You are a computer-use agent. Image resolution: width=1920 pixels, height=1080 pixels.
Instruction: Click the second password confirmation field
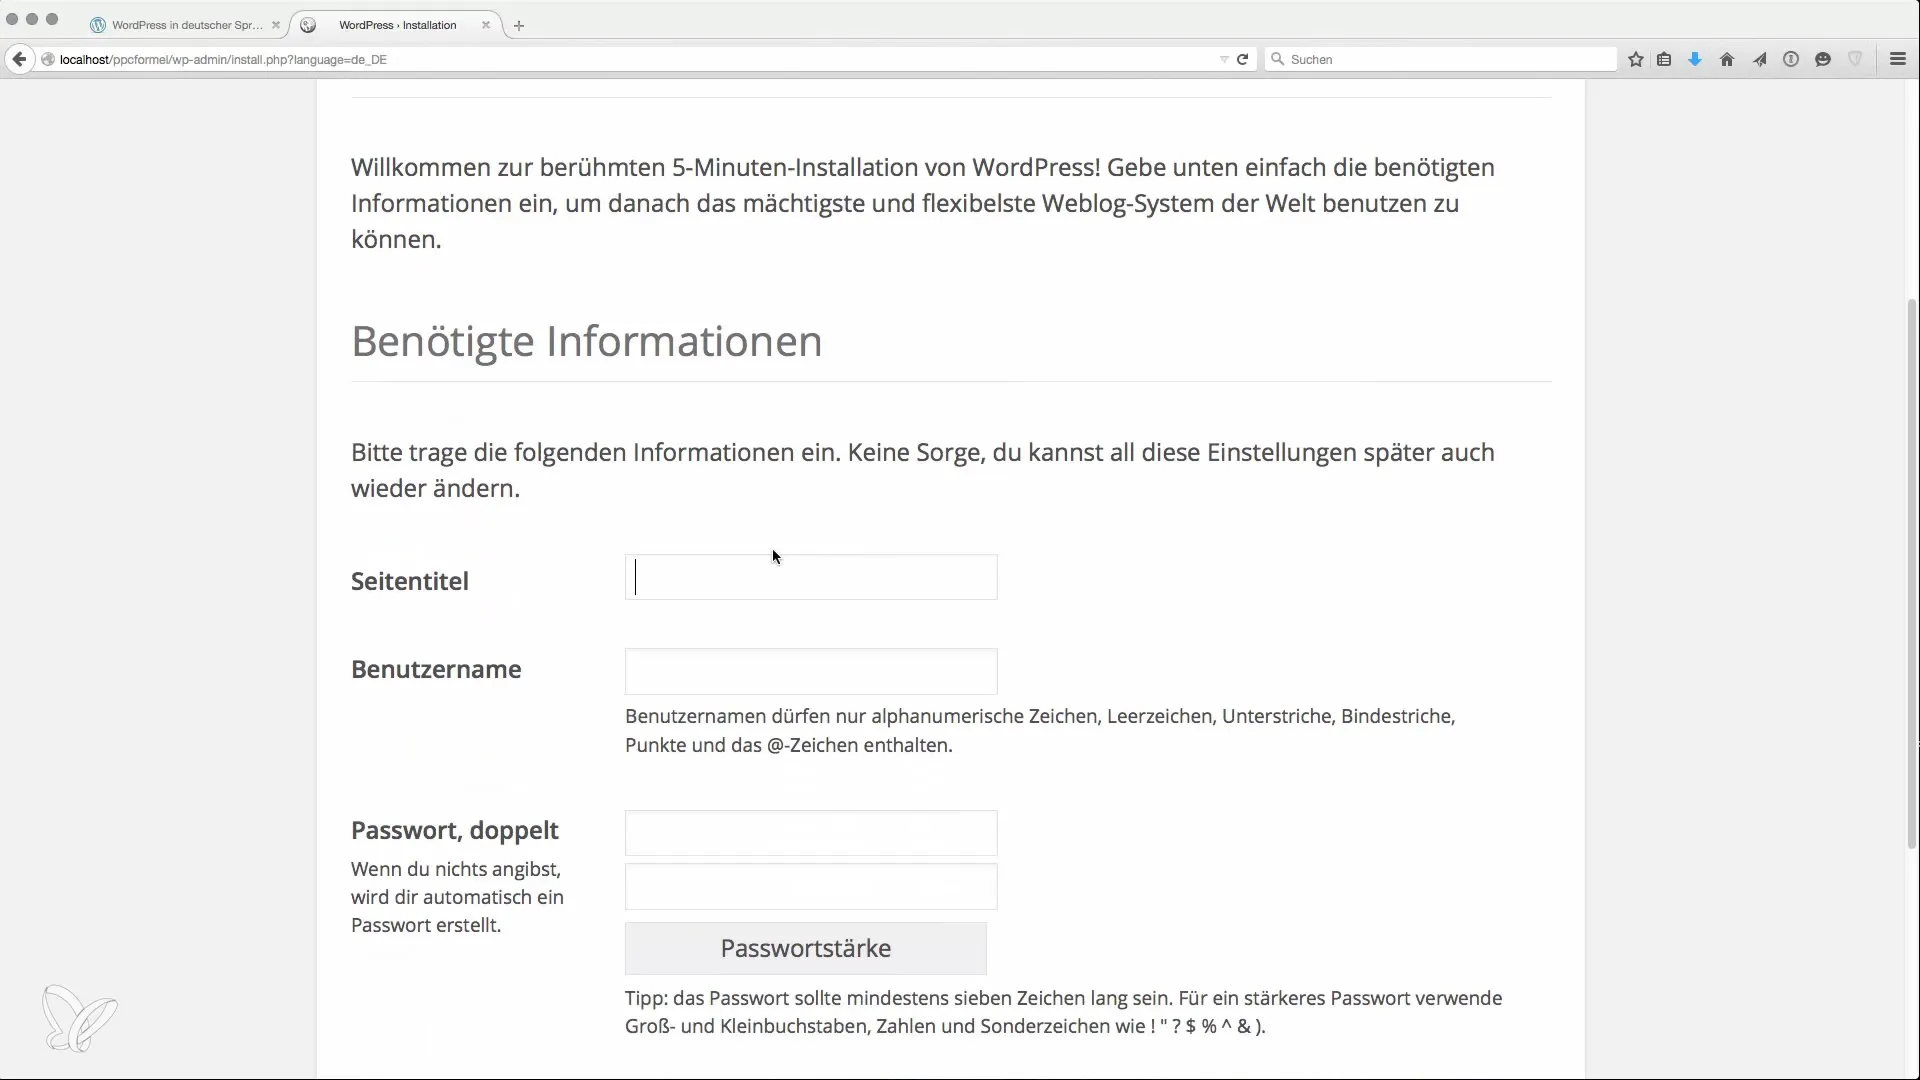coord(811,886)
